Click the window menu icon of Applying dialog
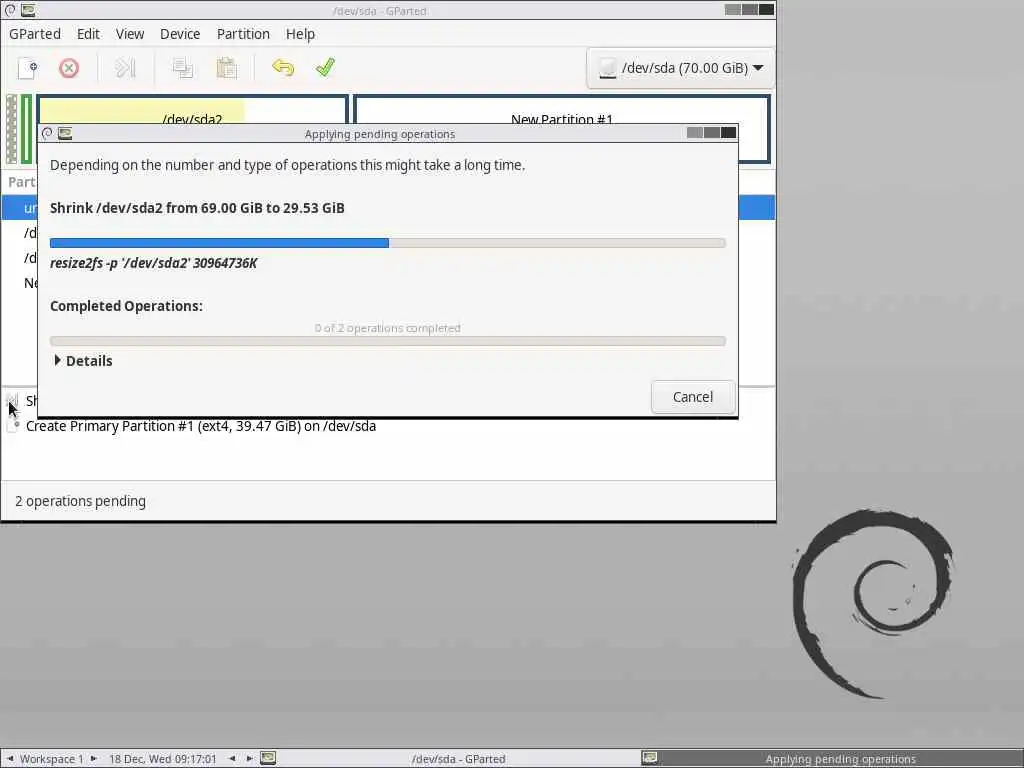 [x=47, y=134]
